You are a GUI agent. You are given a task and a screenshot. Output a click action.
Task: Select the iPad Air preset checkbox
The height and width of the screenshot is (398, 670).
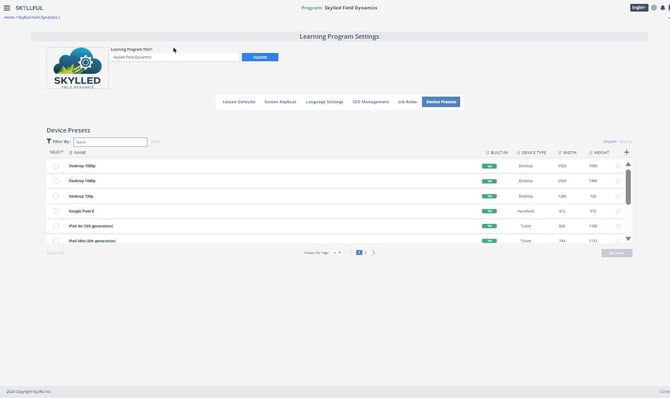(56, 226)
